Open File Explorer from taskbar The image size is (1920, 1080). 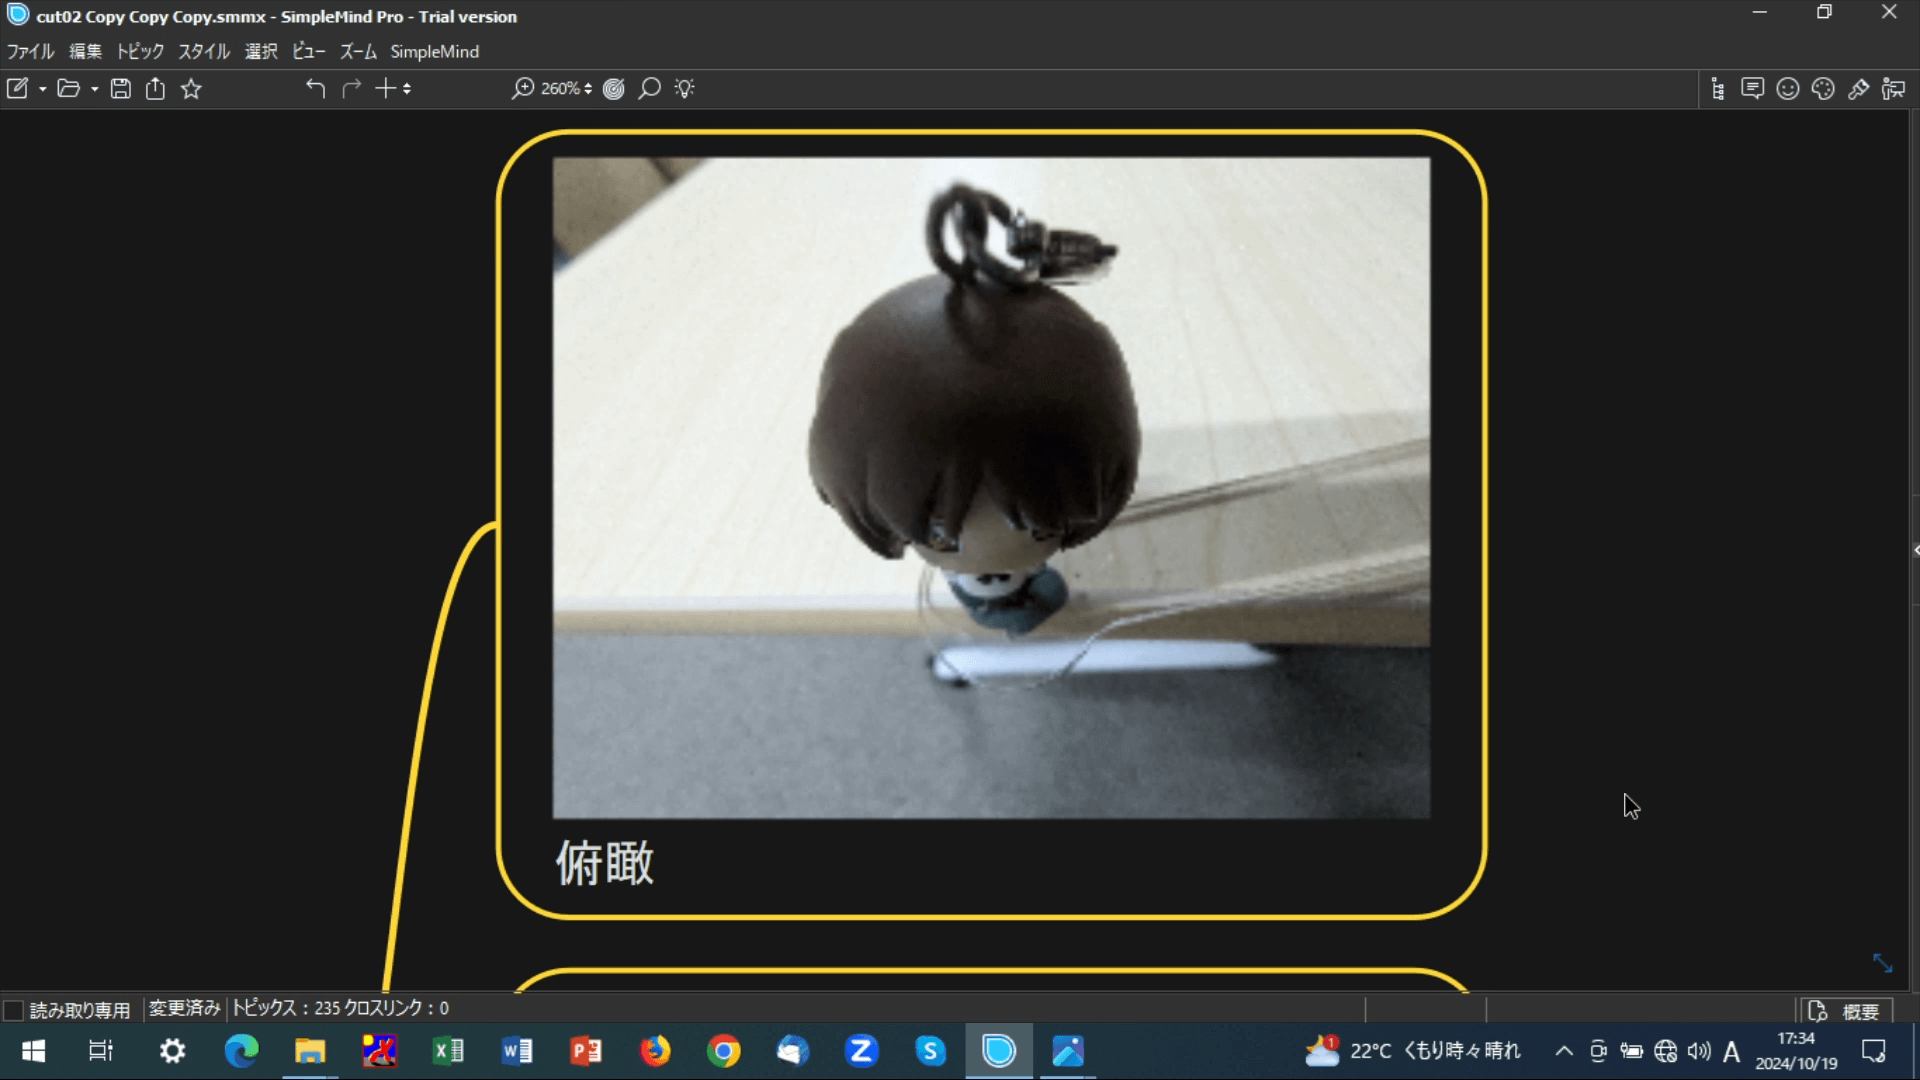[x=310, y=1051]
